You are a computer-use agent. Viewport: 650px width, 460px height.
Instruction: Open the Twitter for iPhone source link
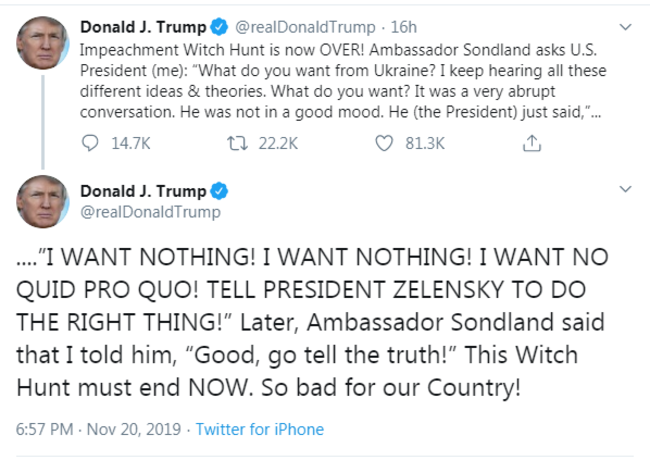(x=259, y=429)
